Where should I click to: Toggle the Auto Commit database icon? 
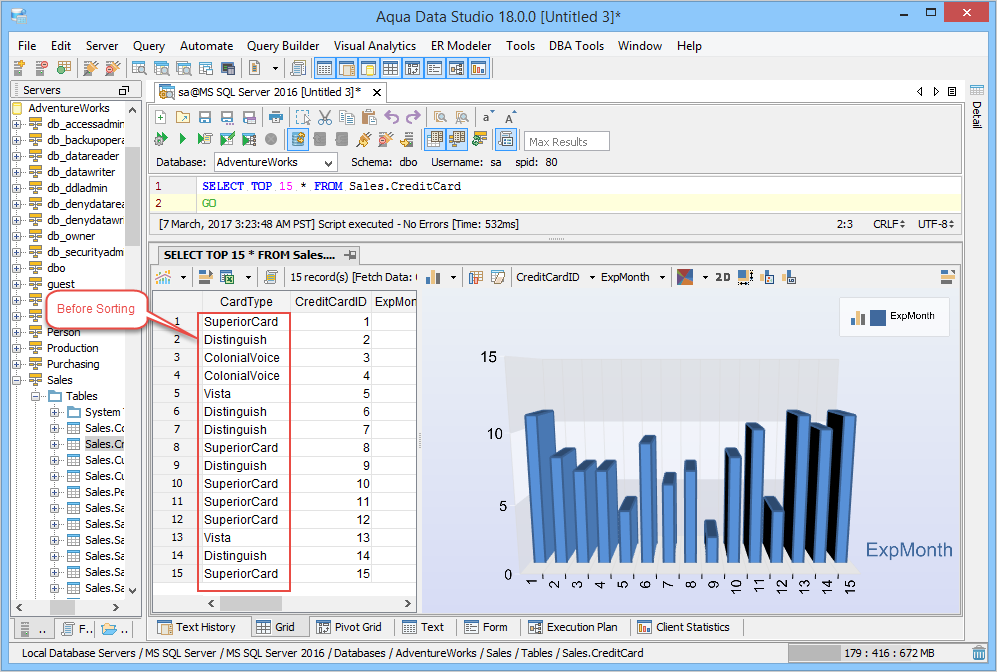(x=298, y=139)
